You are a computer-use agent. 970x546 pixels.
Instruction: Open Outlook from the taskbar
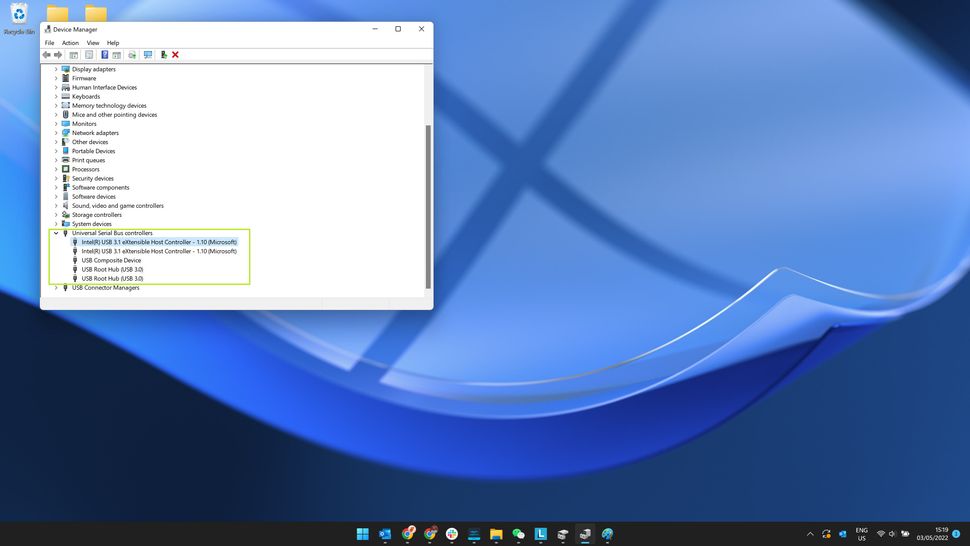pyautogui.click(x=385, y=534)
